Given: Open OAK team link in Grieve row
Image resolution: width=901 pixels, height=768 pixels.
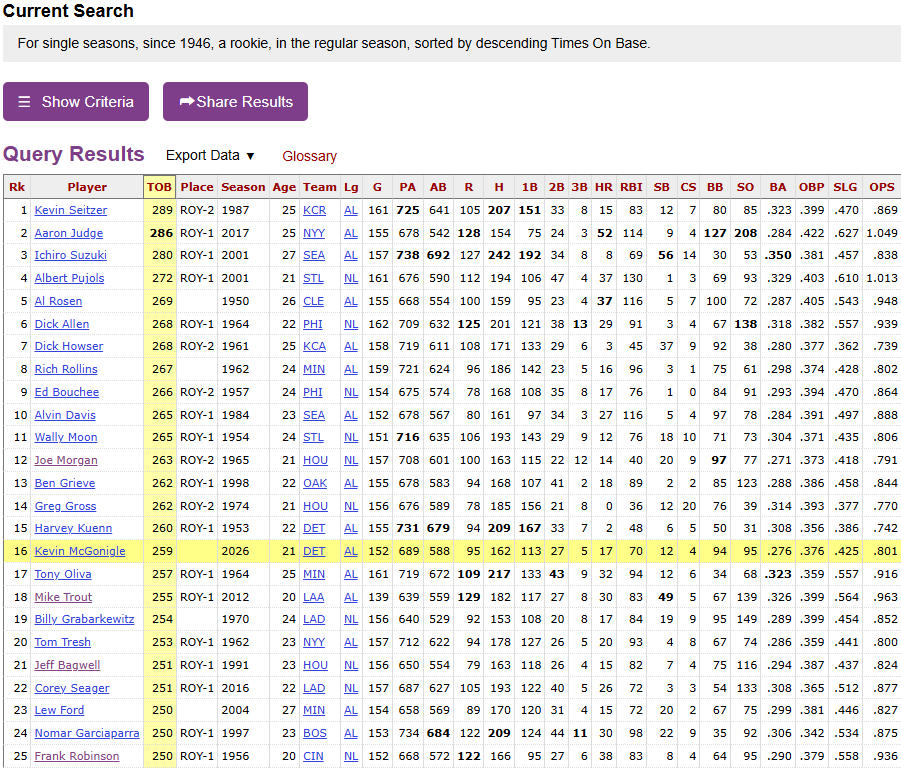Looking at the screenshot, I should point(315,483).
